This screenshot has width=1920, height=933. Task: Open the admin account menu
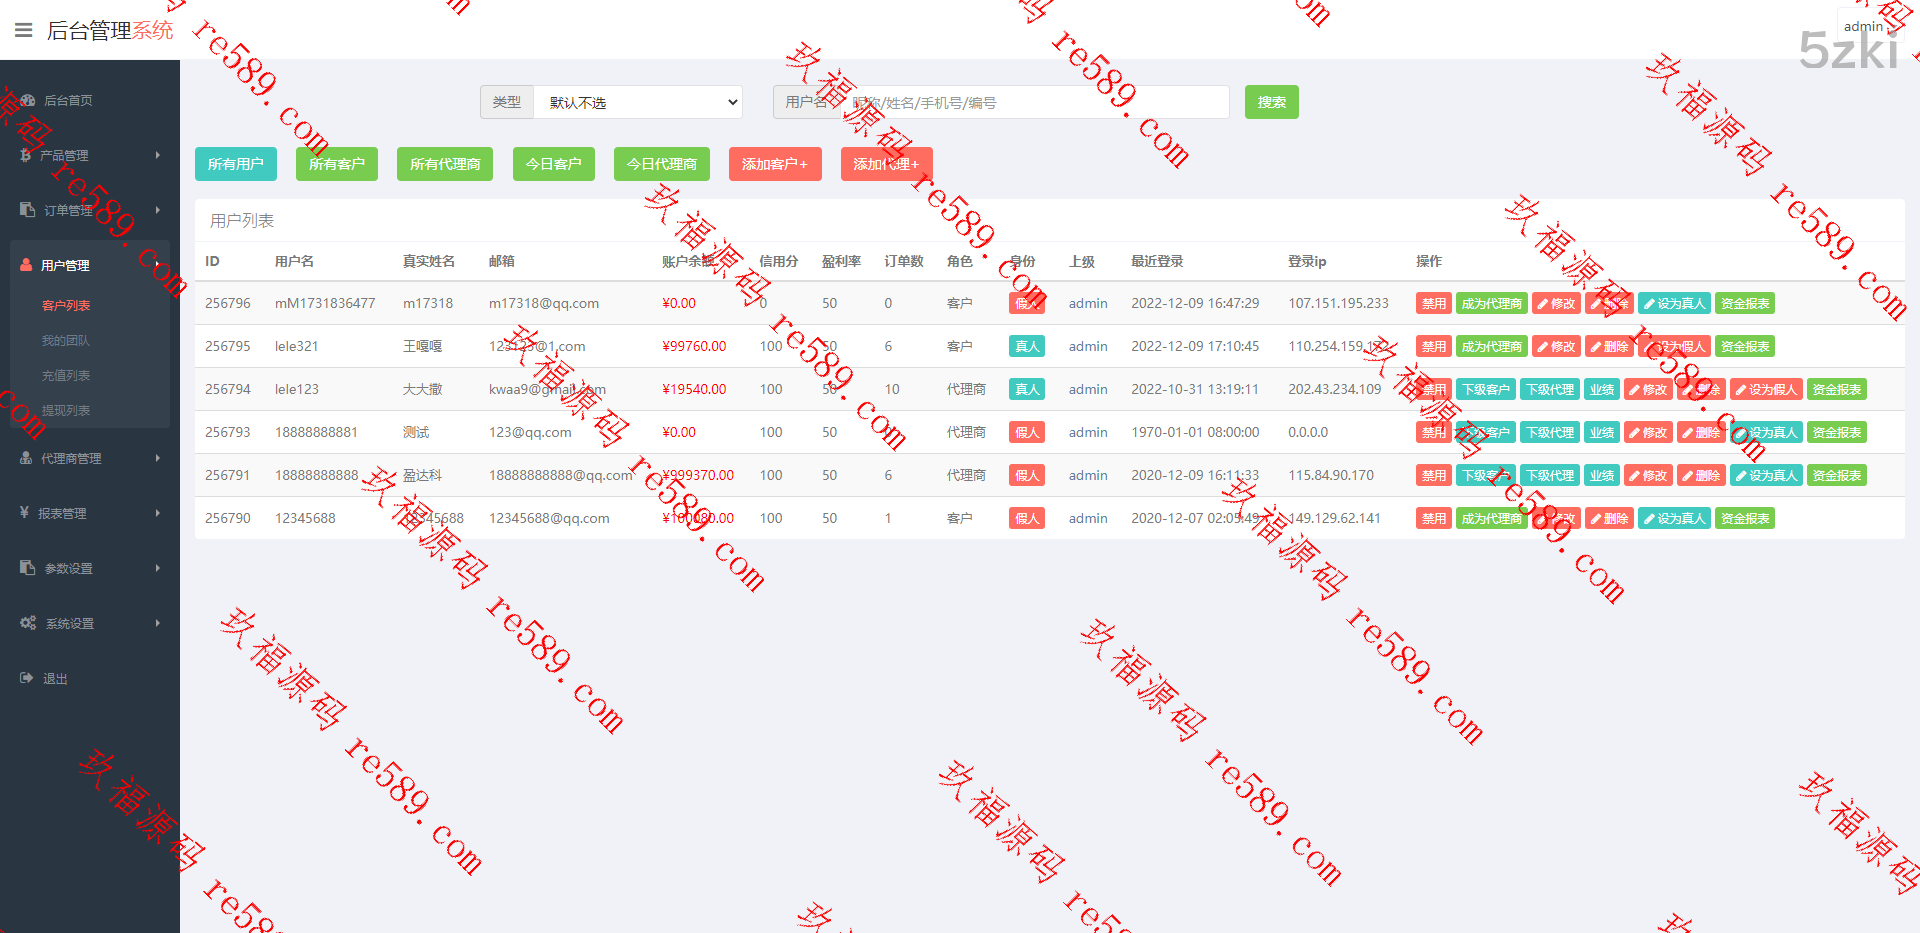1863,27
